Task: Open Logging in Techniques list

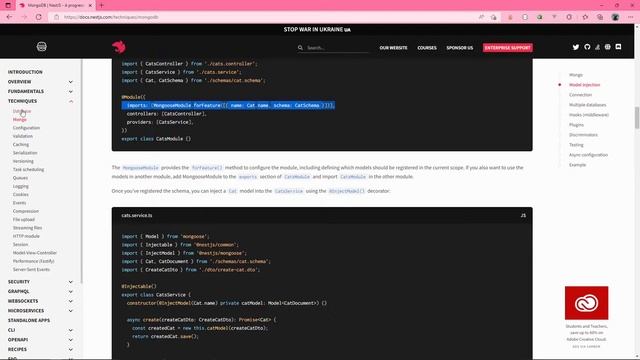Action: 20,186
